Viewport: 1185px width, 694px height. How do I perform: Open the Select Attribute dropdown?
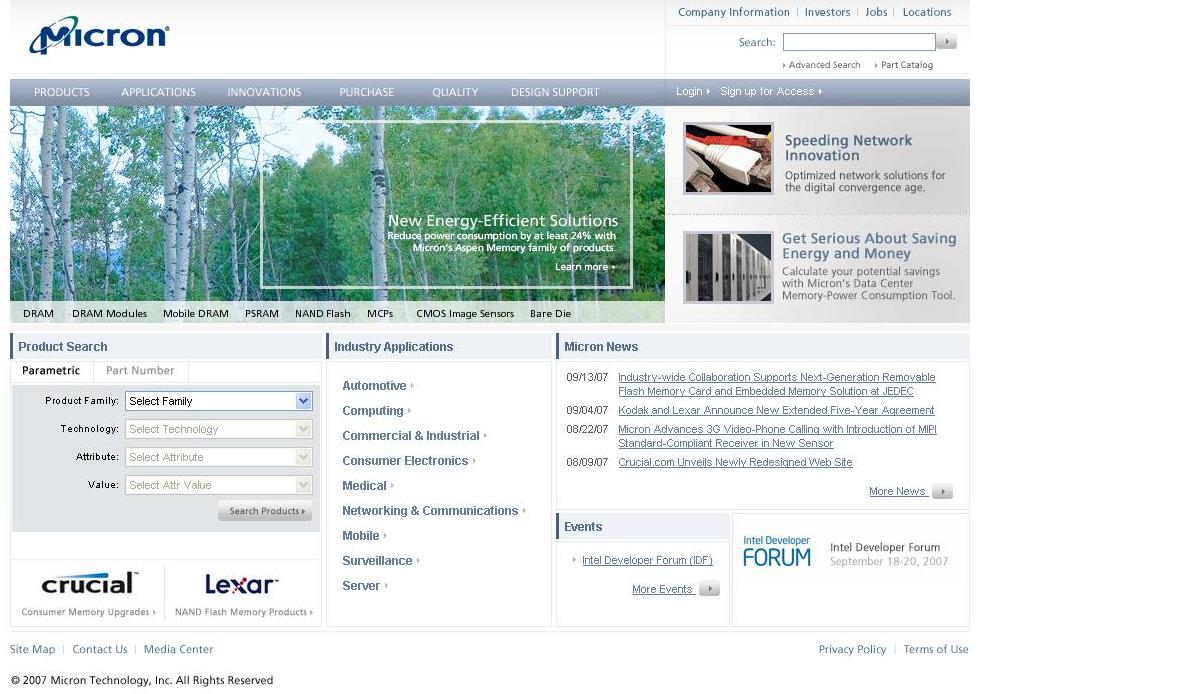218,457
